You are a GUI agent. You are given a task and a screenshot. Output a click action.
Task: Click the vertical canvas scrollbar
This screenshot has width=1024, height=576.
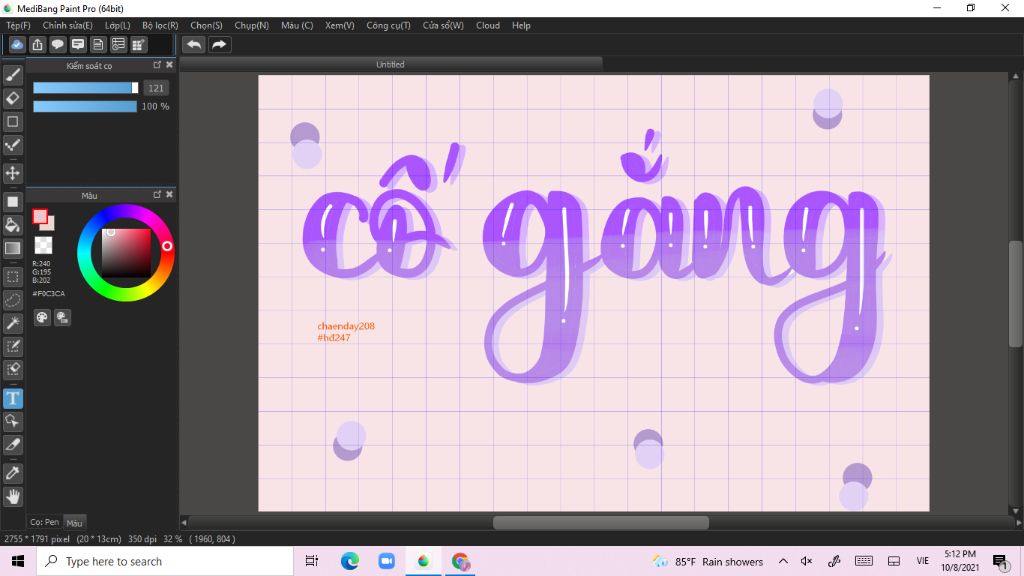(x=1016, y=294)
